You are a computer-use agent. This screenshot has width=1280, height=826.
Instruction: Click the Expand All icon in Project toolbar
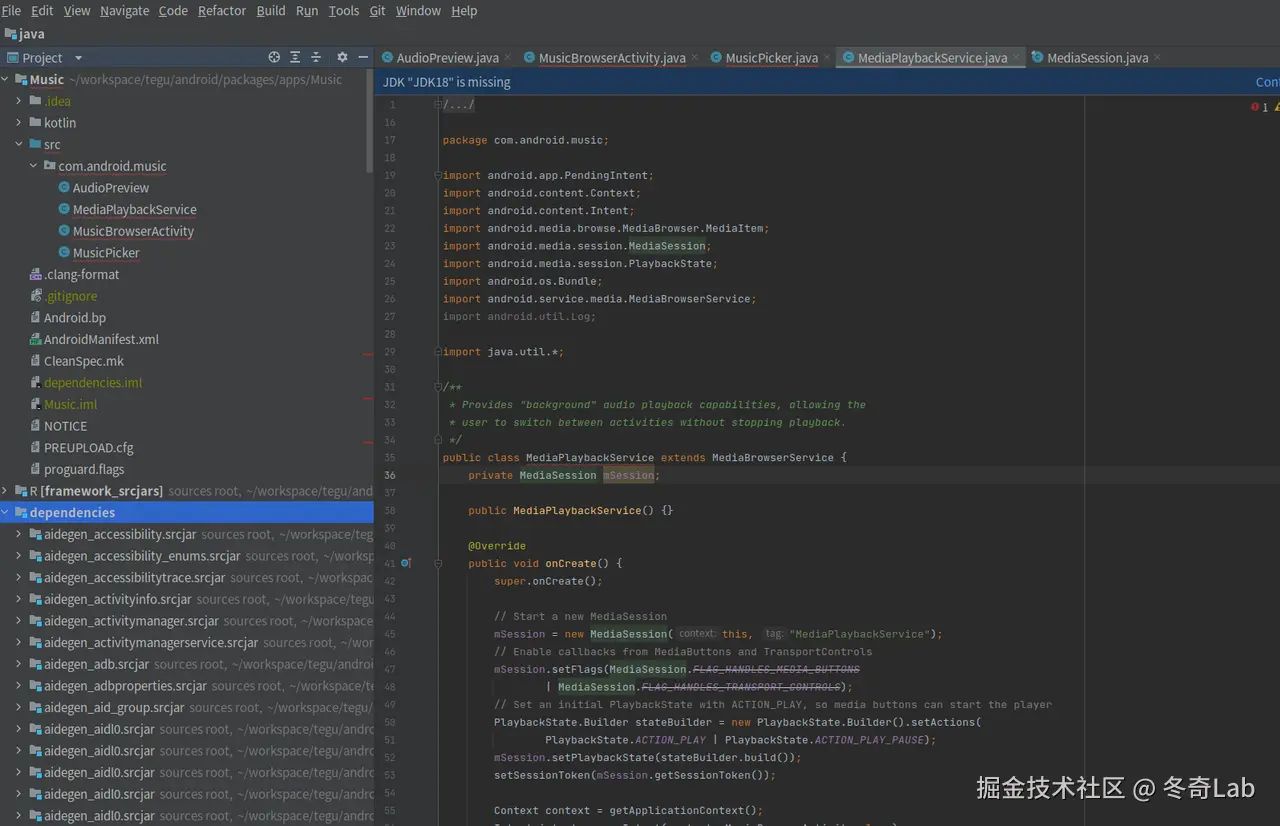(293, 57)
